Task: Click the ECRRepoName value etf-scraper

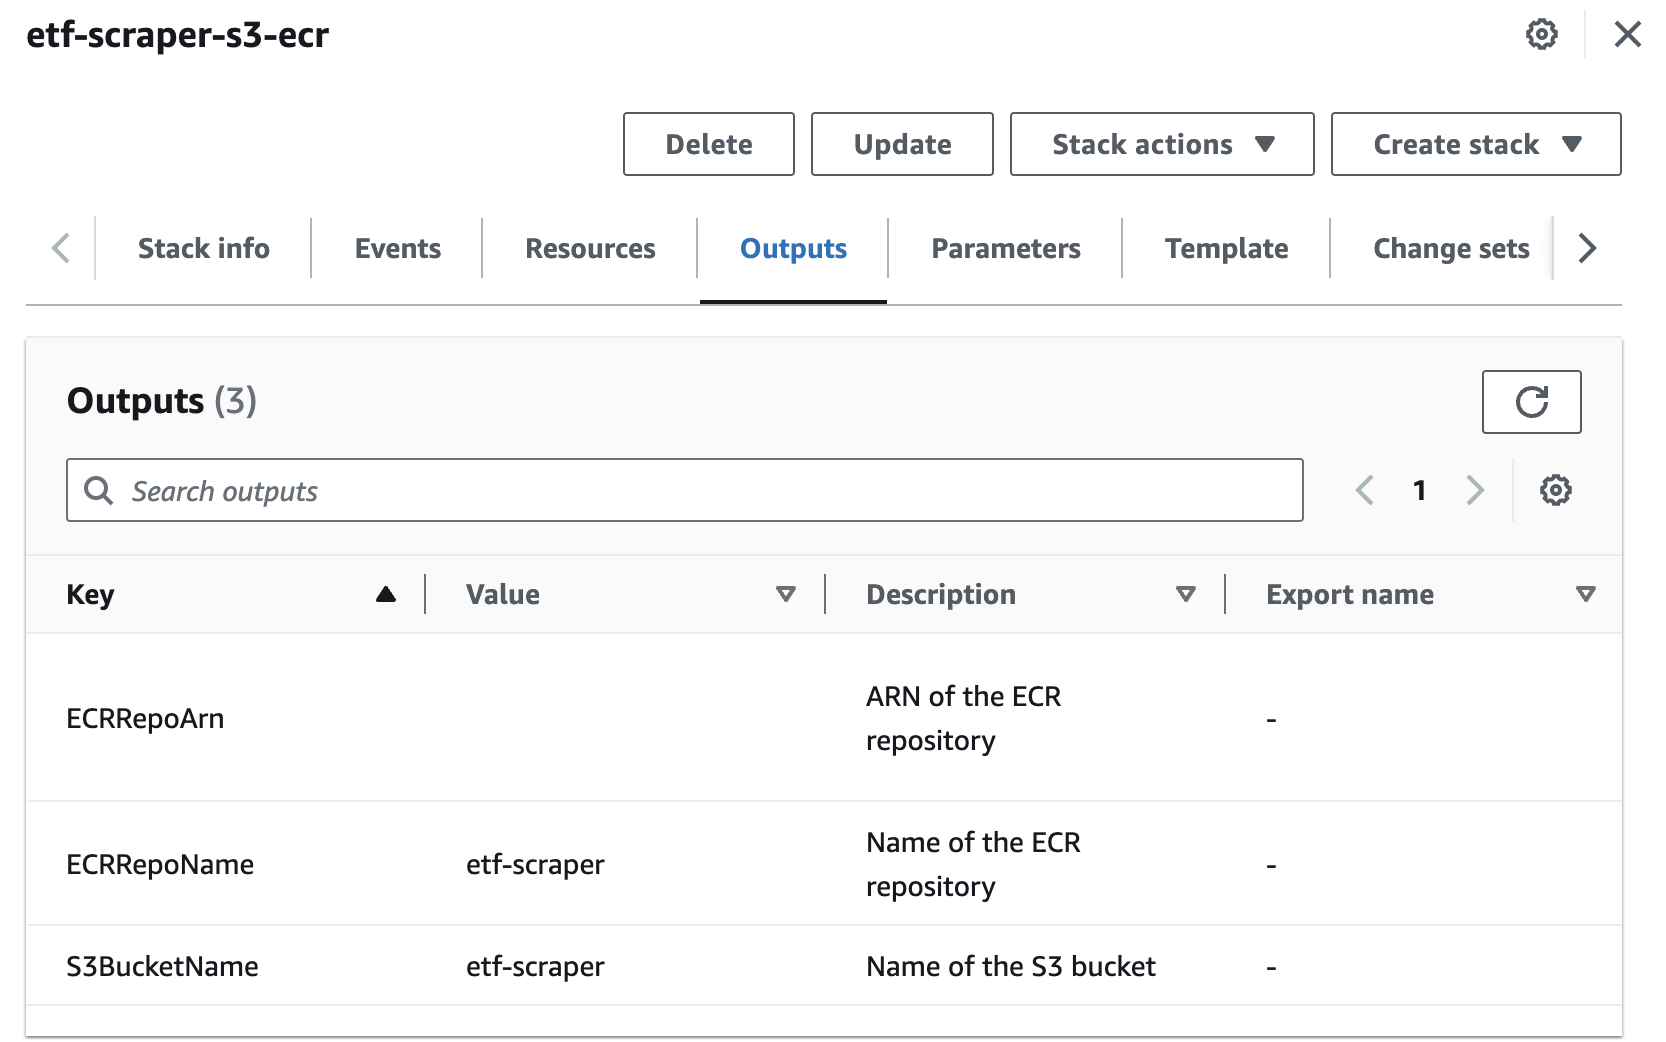Action: [535, 865]
